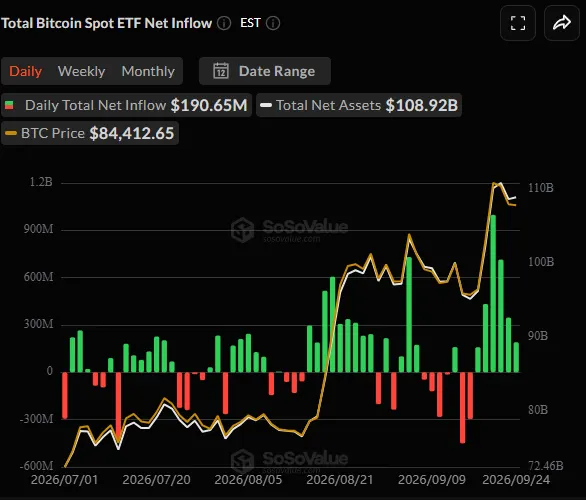Viewport: 586px width, 500px height.
Task: Click the deepest red outflow bar in September
Action: tap(462, 408)
